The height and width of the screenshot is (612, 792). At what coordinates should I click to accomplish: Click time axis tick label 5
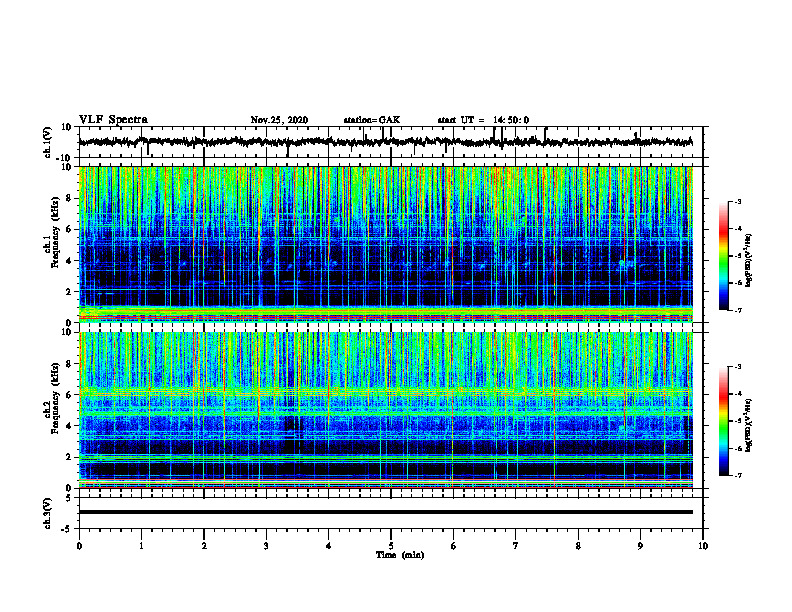click(391, 546)
